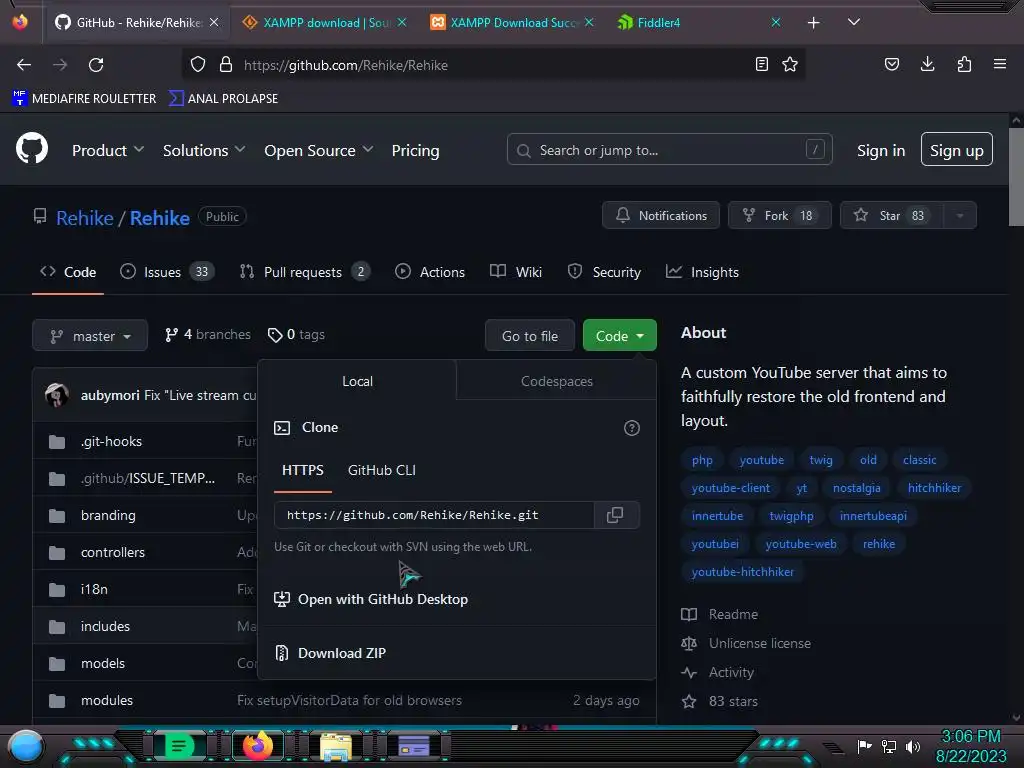This screenshot has height=768, width=1024.
Task: Open the Actions tab
Action: coord(430,272)
